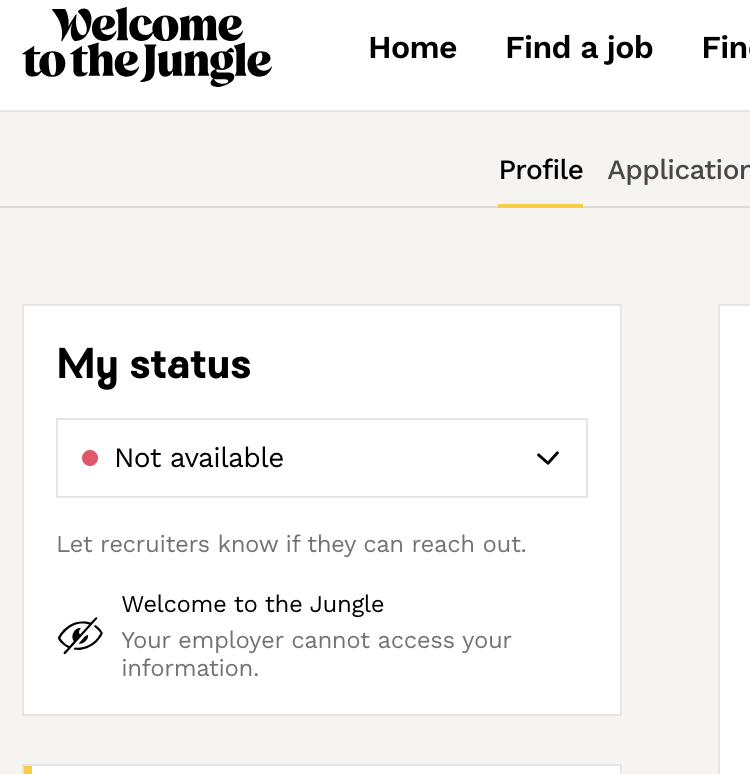Screen dimensions: 750x774
Task: Click the yellow accent bar on the lower card
Action: (x=28, y=769)
